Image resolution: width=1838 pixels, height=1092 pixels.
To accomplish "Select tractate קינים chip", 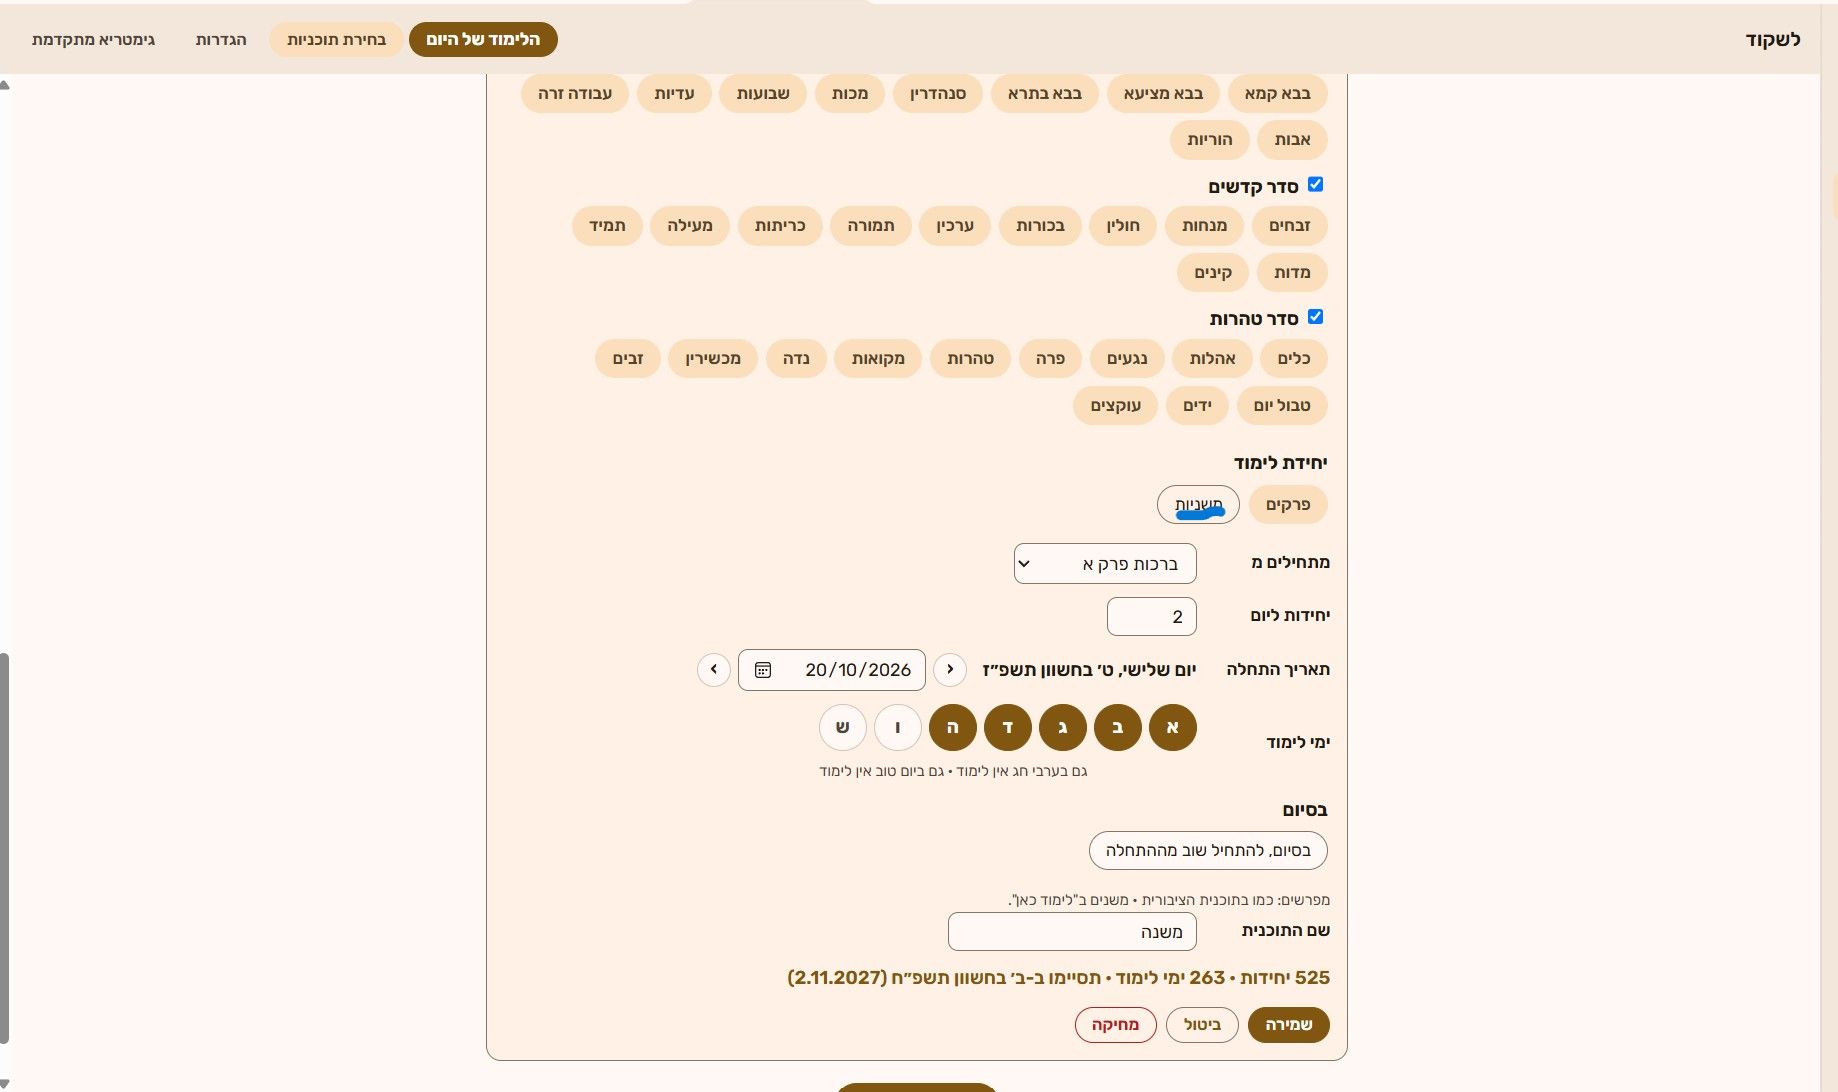I will [x=1213, y=273].
